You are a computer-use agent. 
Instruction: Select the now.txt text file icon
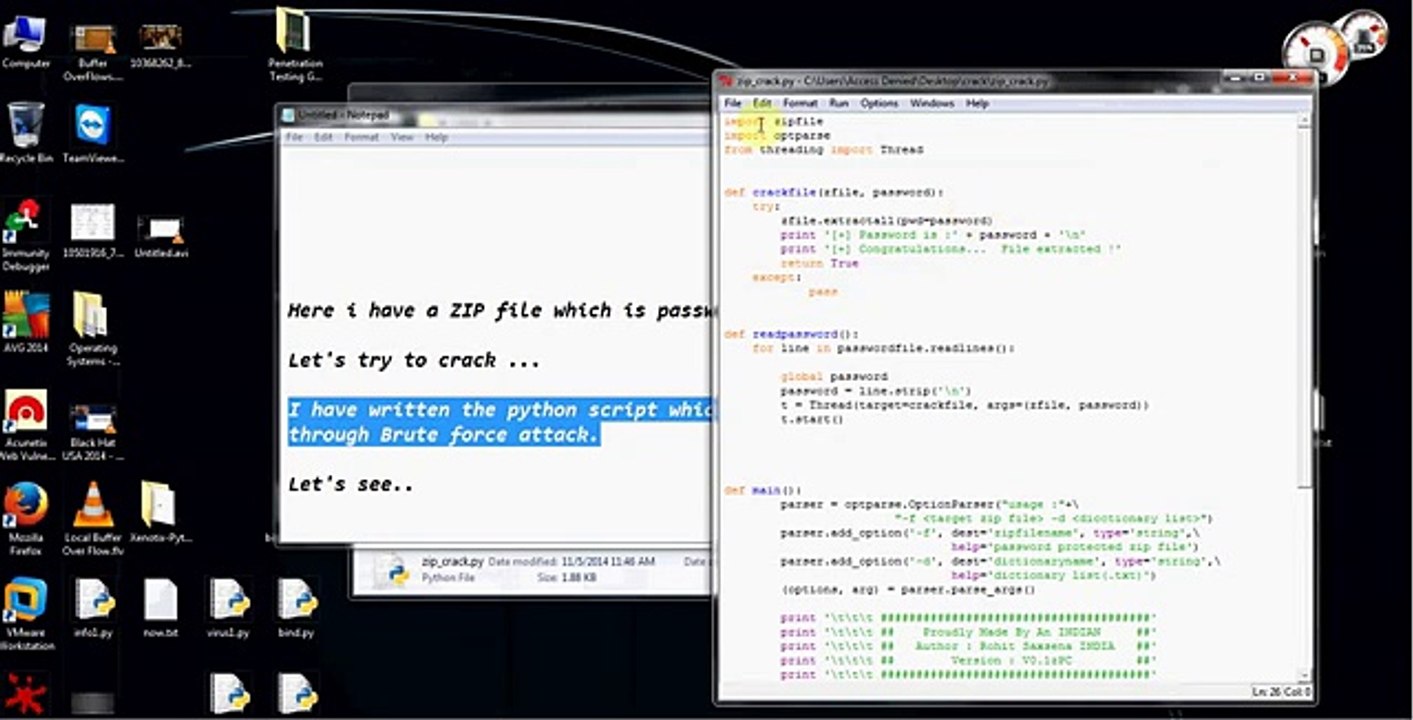pos(160,607)
